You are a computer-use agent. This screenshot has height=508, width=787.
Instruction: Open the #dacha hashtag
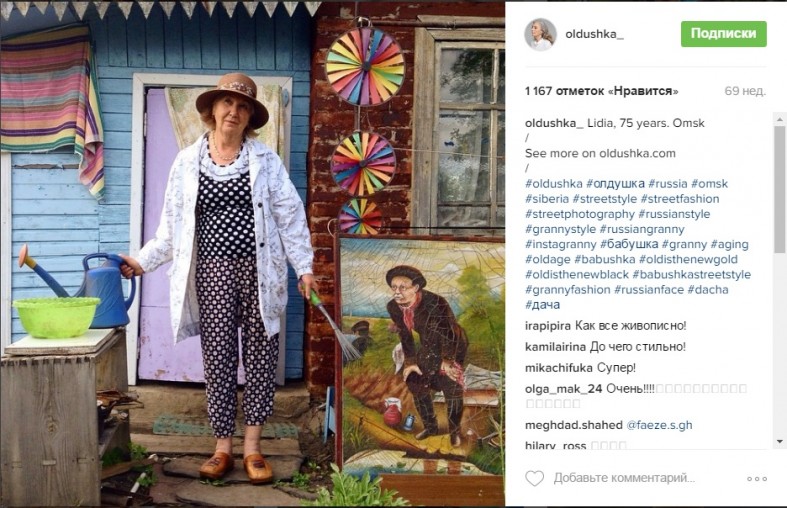pyautogui.click(x=708, y=289)
